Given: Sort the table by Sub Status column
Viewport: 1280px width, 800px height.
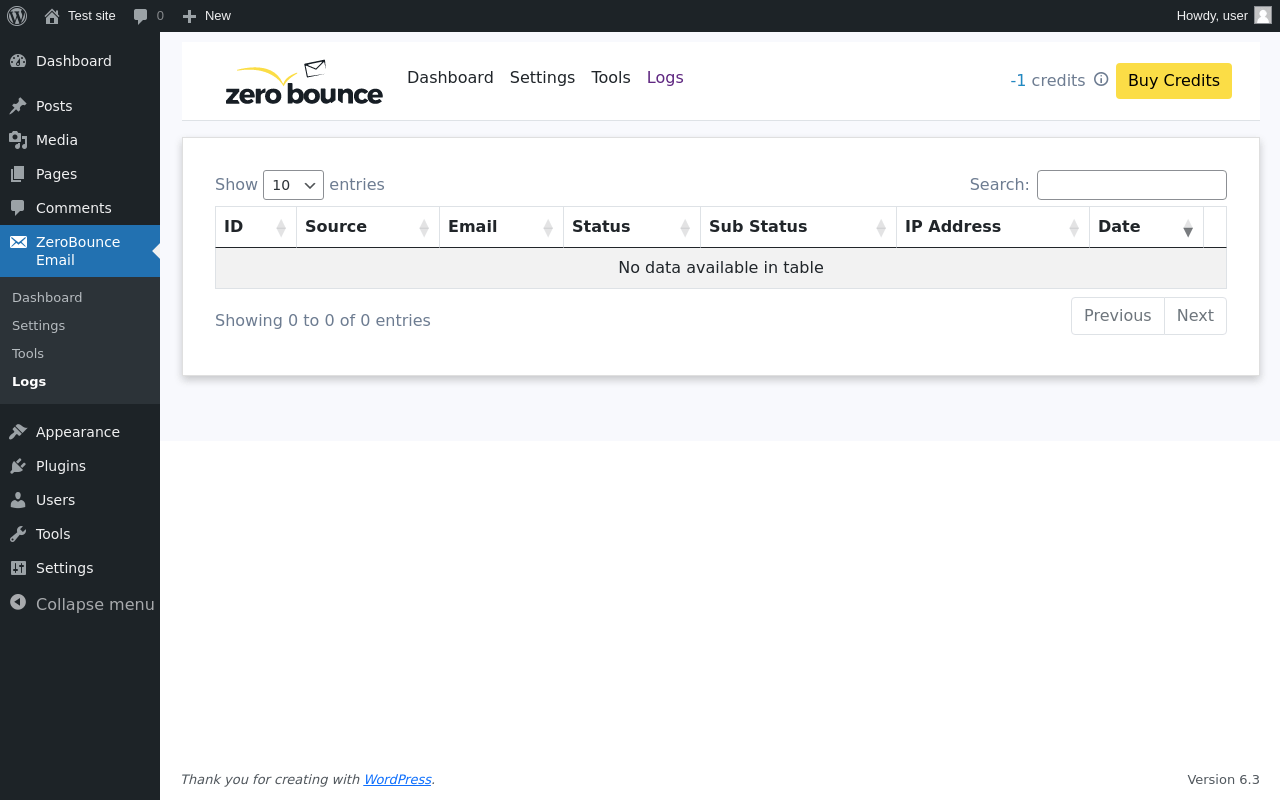Looking at the screenshot, I should (x=797, y=227).
